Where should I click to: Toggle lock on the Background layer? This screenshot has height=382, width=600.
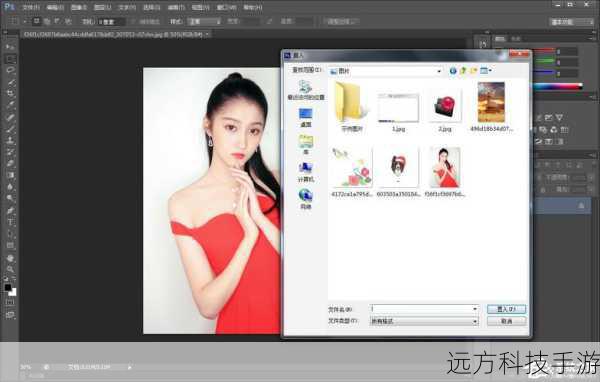point(581,206)
